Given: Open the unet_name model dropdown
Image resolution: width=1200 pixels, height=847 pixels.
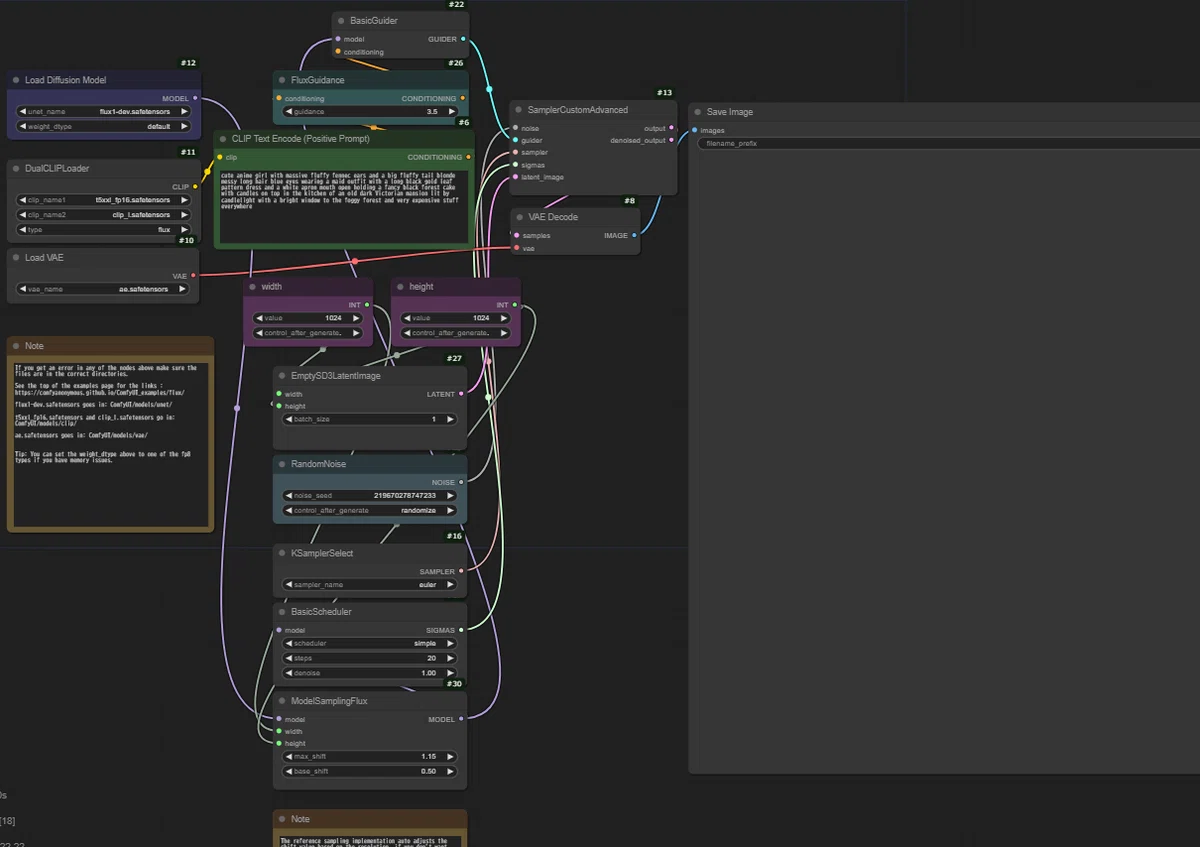Looking at the screenshot, I should pos(104,112).
